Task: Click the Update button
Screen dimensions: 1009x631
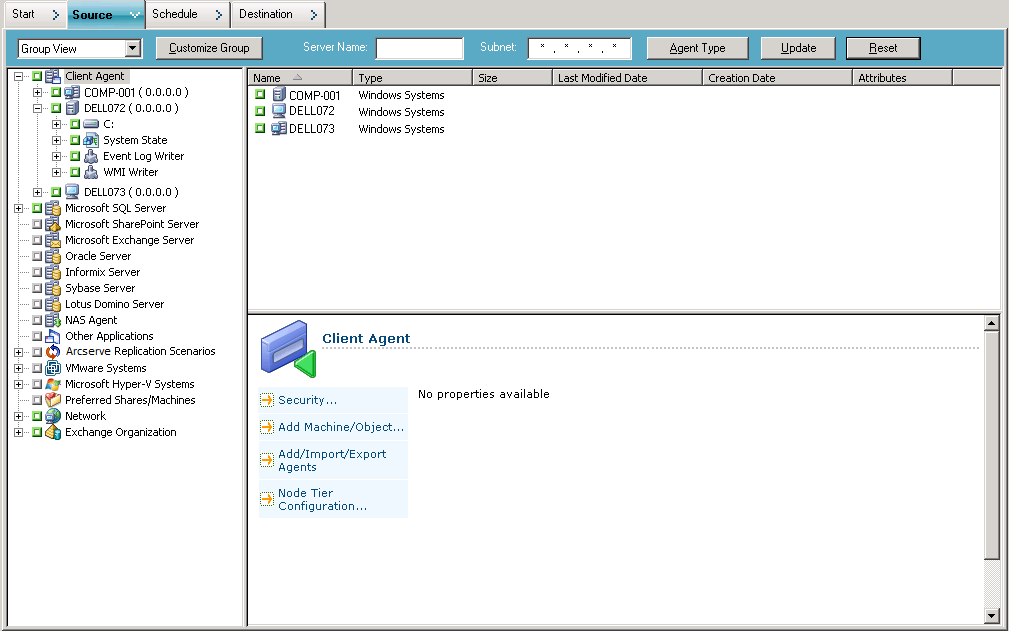Action: pyautogui.click(x=798, y=48)
